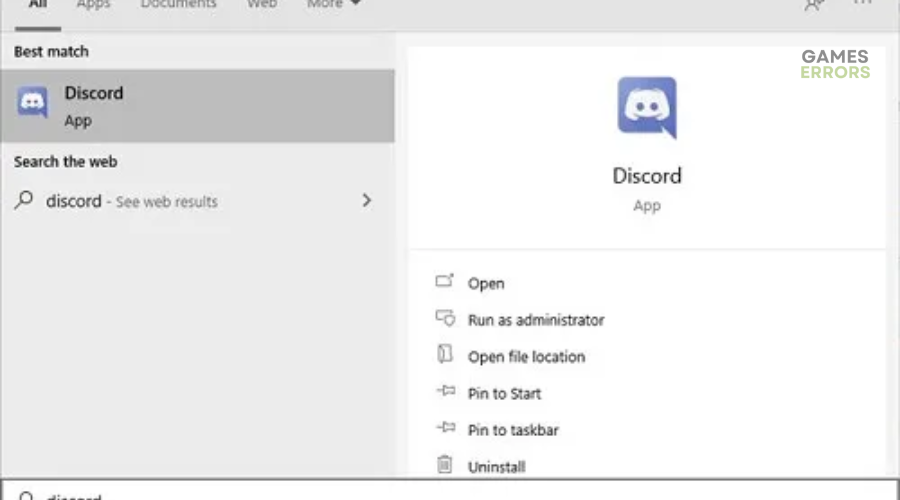Click the Discord app title in details pane
Image resolution: width=900 pixels, height=500 pixels.
[647, 176]
